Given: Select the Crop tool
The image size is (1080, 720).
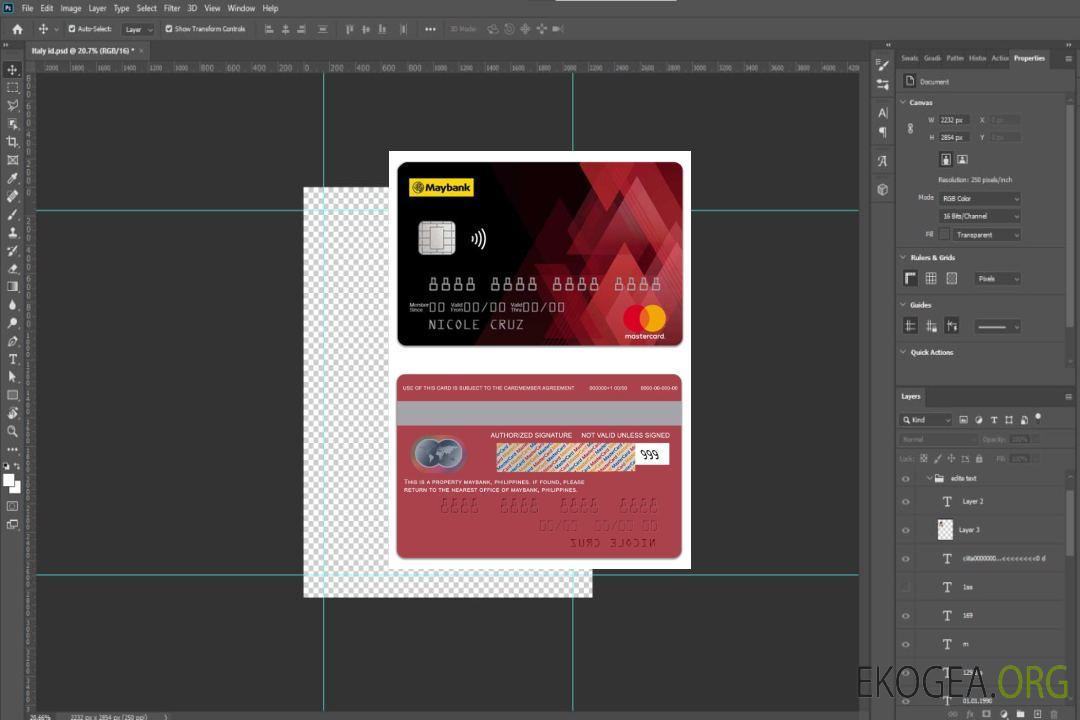Looking at the screenshot, I should pyautogui.click(x=12, y=142).
